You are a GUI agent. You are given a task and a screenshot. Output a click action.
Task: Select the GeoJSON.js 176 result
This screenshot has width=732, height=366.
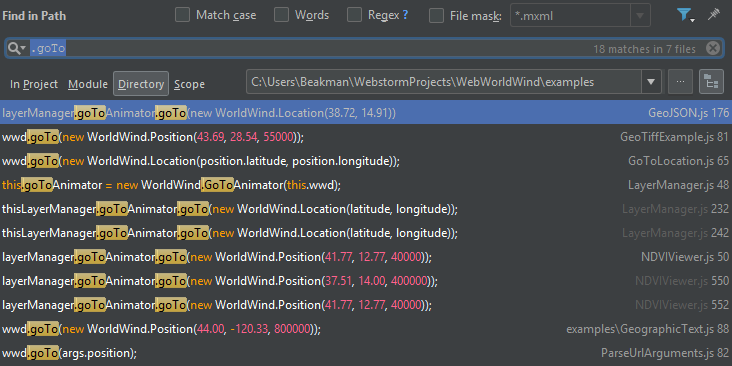tap(366, 113)
